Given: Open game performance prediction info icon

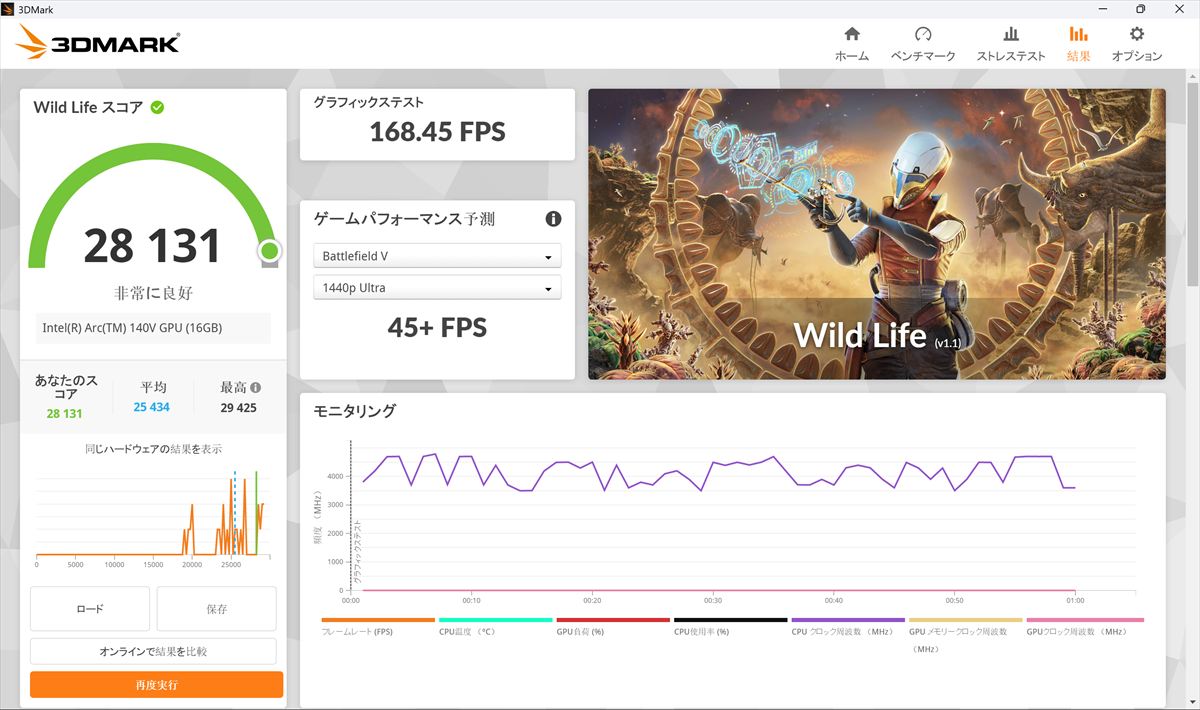Looking at the screenshot, I should 553,218.
